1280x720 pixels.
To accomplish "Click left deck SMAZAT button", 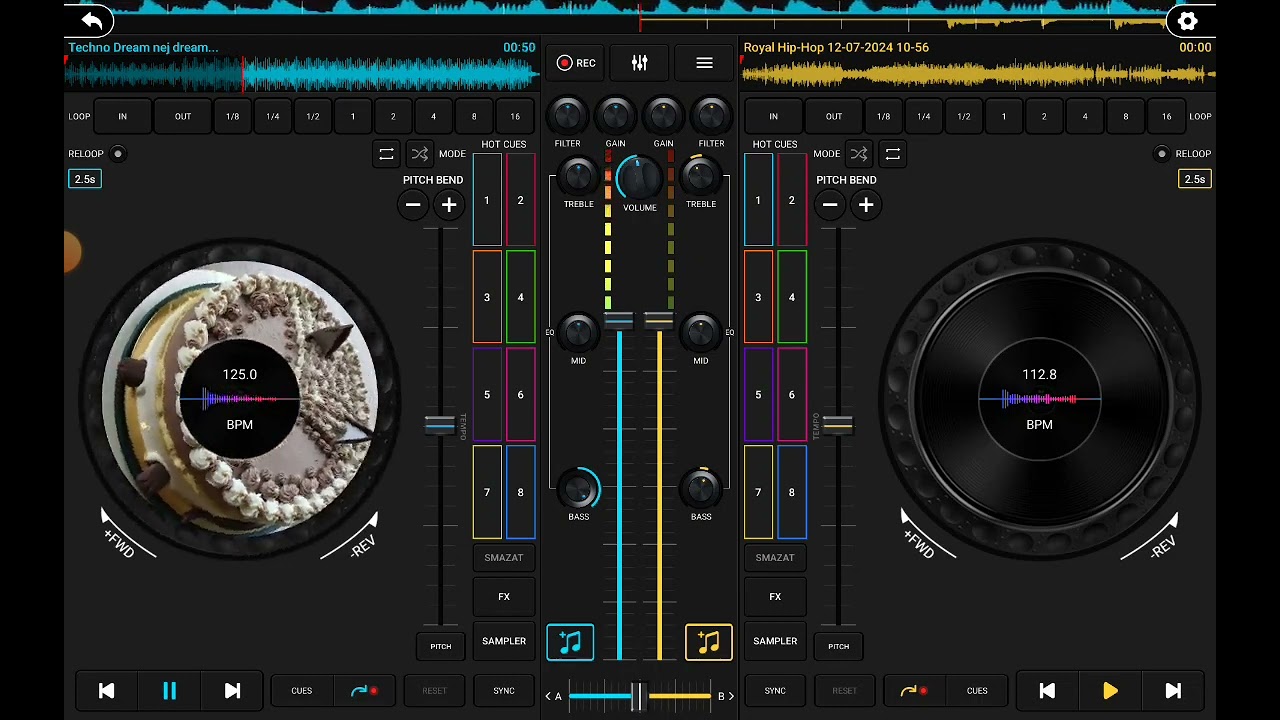I will pyautogui.click(x=504, y=558).
